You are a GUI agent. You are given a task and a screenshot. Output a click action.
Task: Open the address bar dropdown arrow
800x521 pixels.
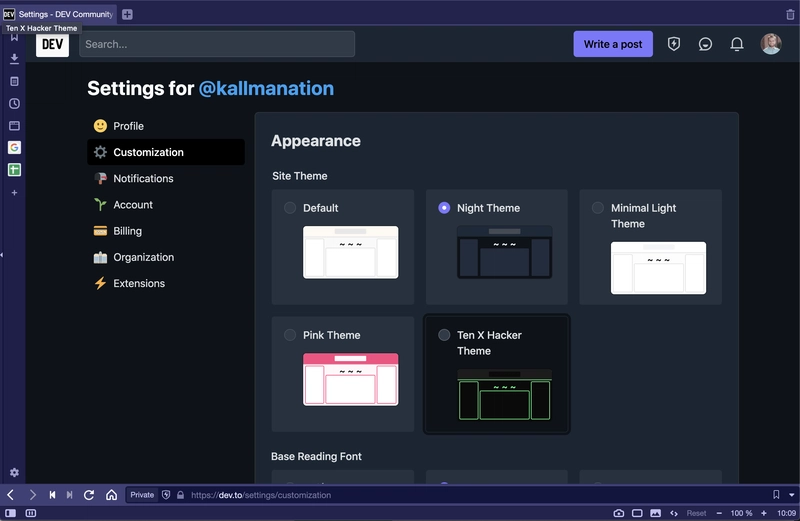(791, 494)
